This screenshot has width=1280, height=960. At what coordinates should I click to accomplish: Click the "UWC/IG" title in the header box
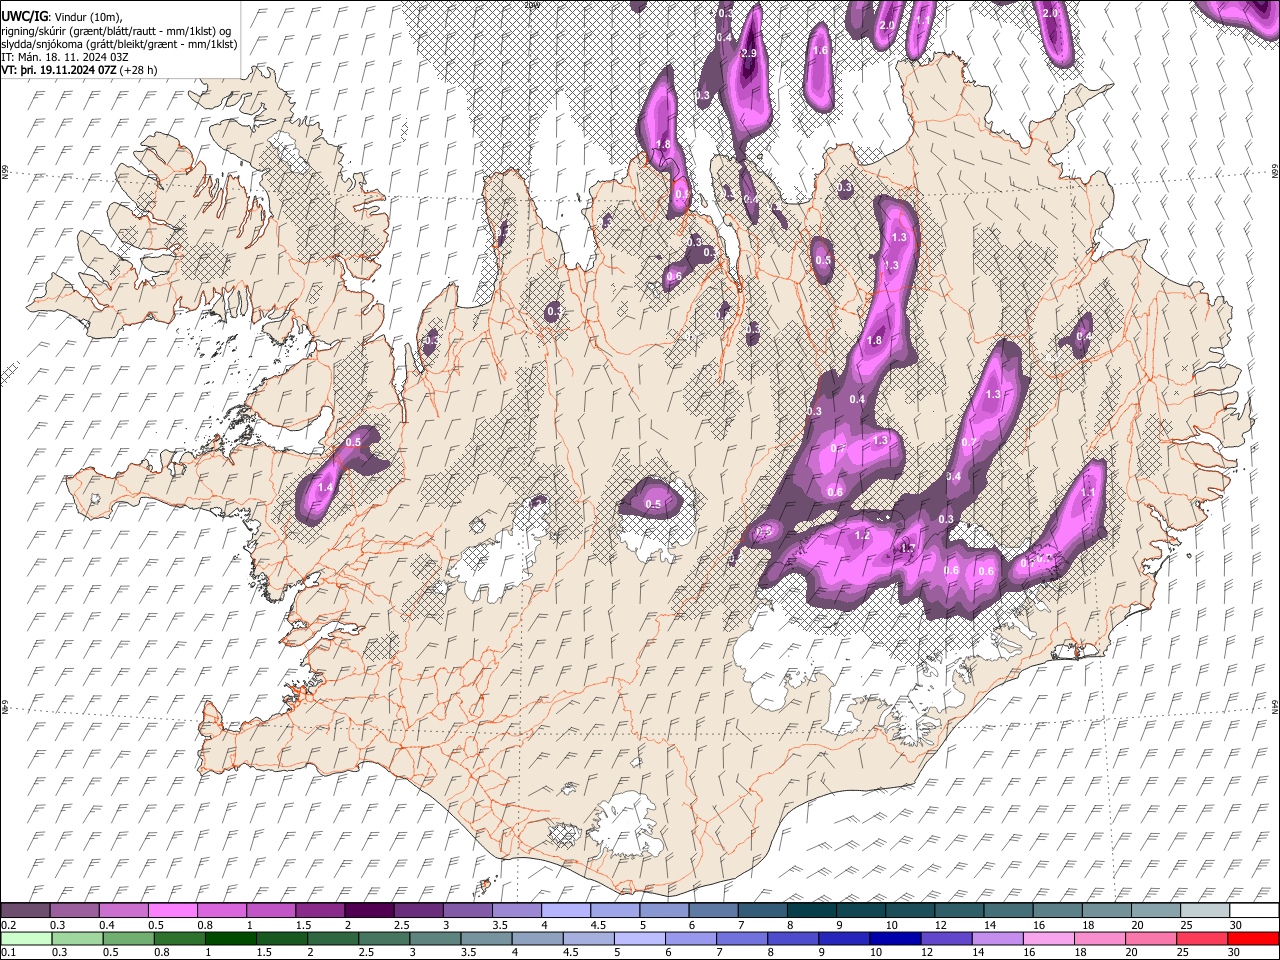(24, 17)
